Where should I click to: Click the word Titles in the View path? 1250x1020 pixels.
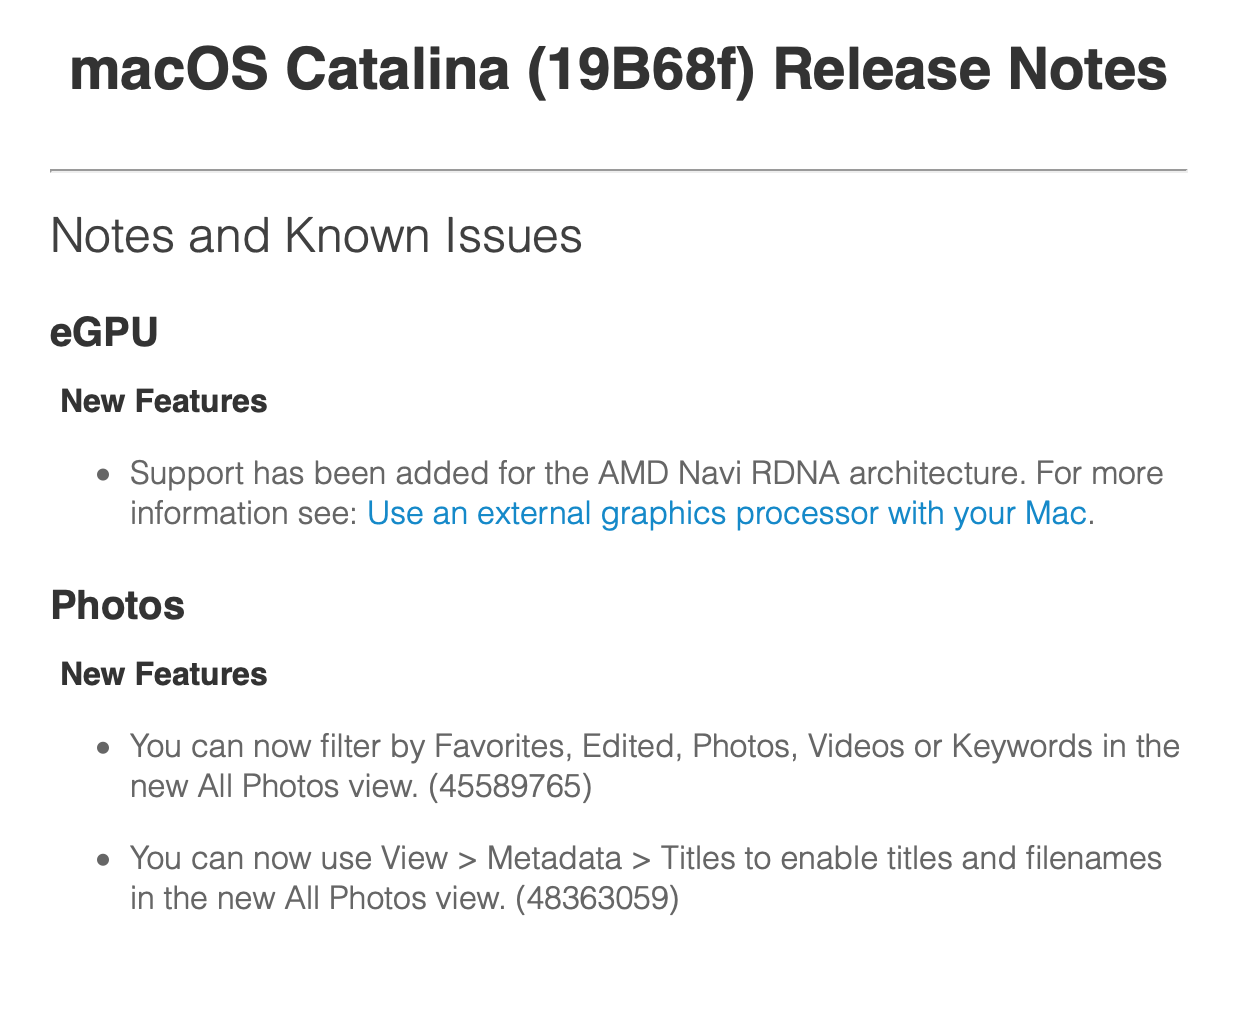click(x=700, y=859)
